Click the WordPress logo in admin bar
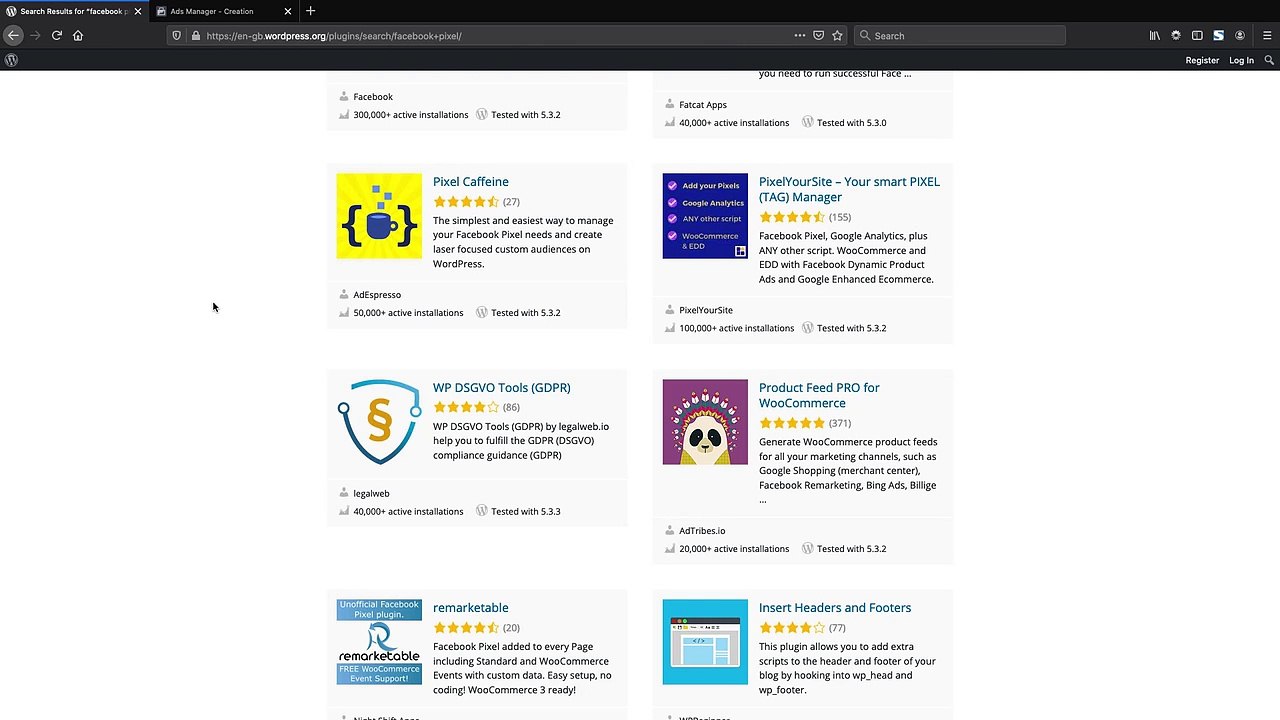The height and width of the screenshot is (720, 1280). pos(11,60)
